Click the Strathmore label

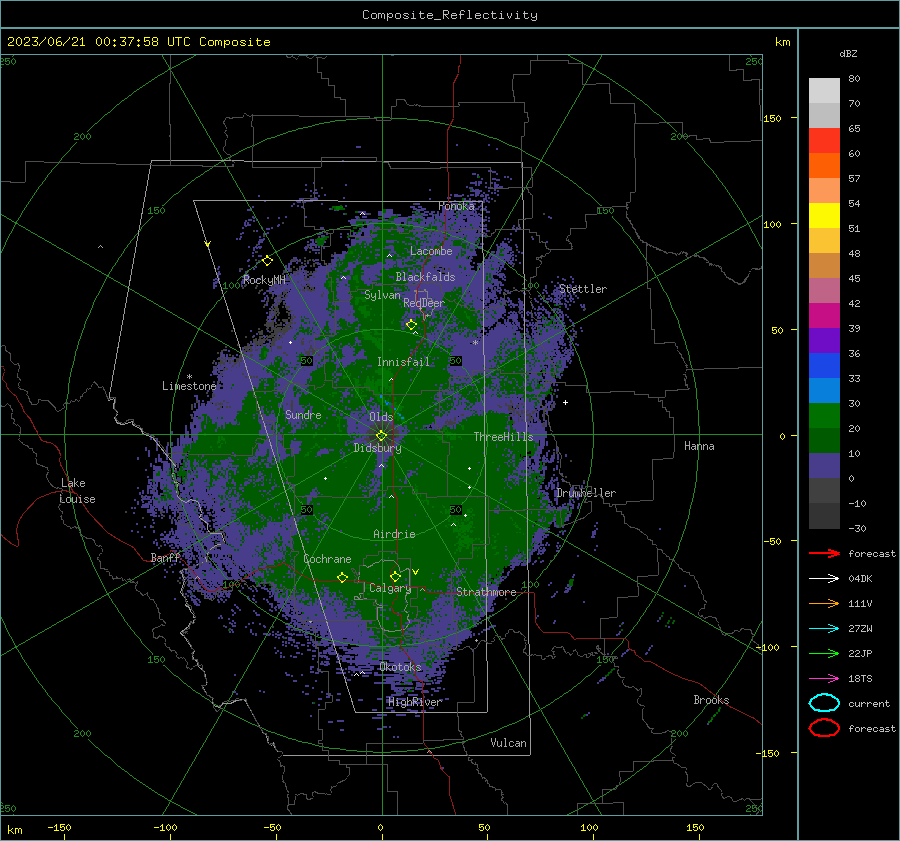click(x=486, y=592)
